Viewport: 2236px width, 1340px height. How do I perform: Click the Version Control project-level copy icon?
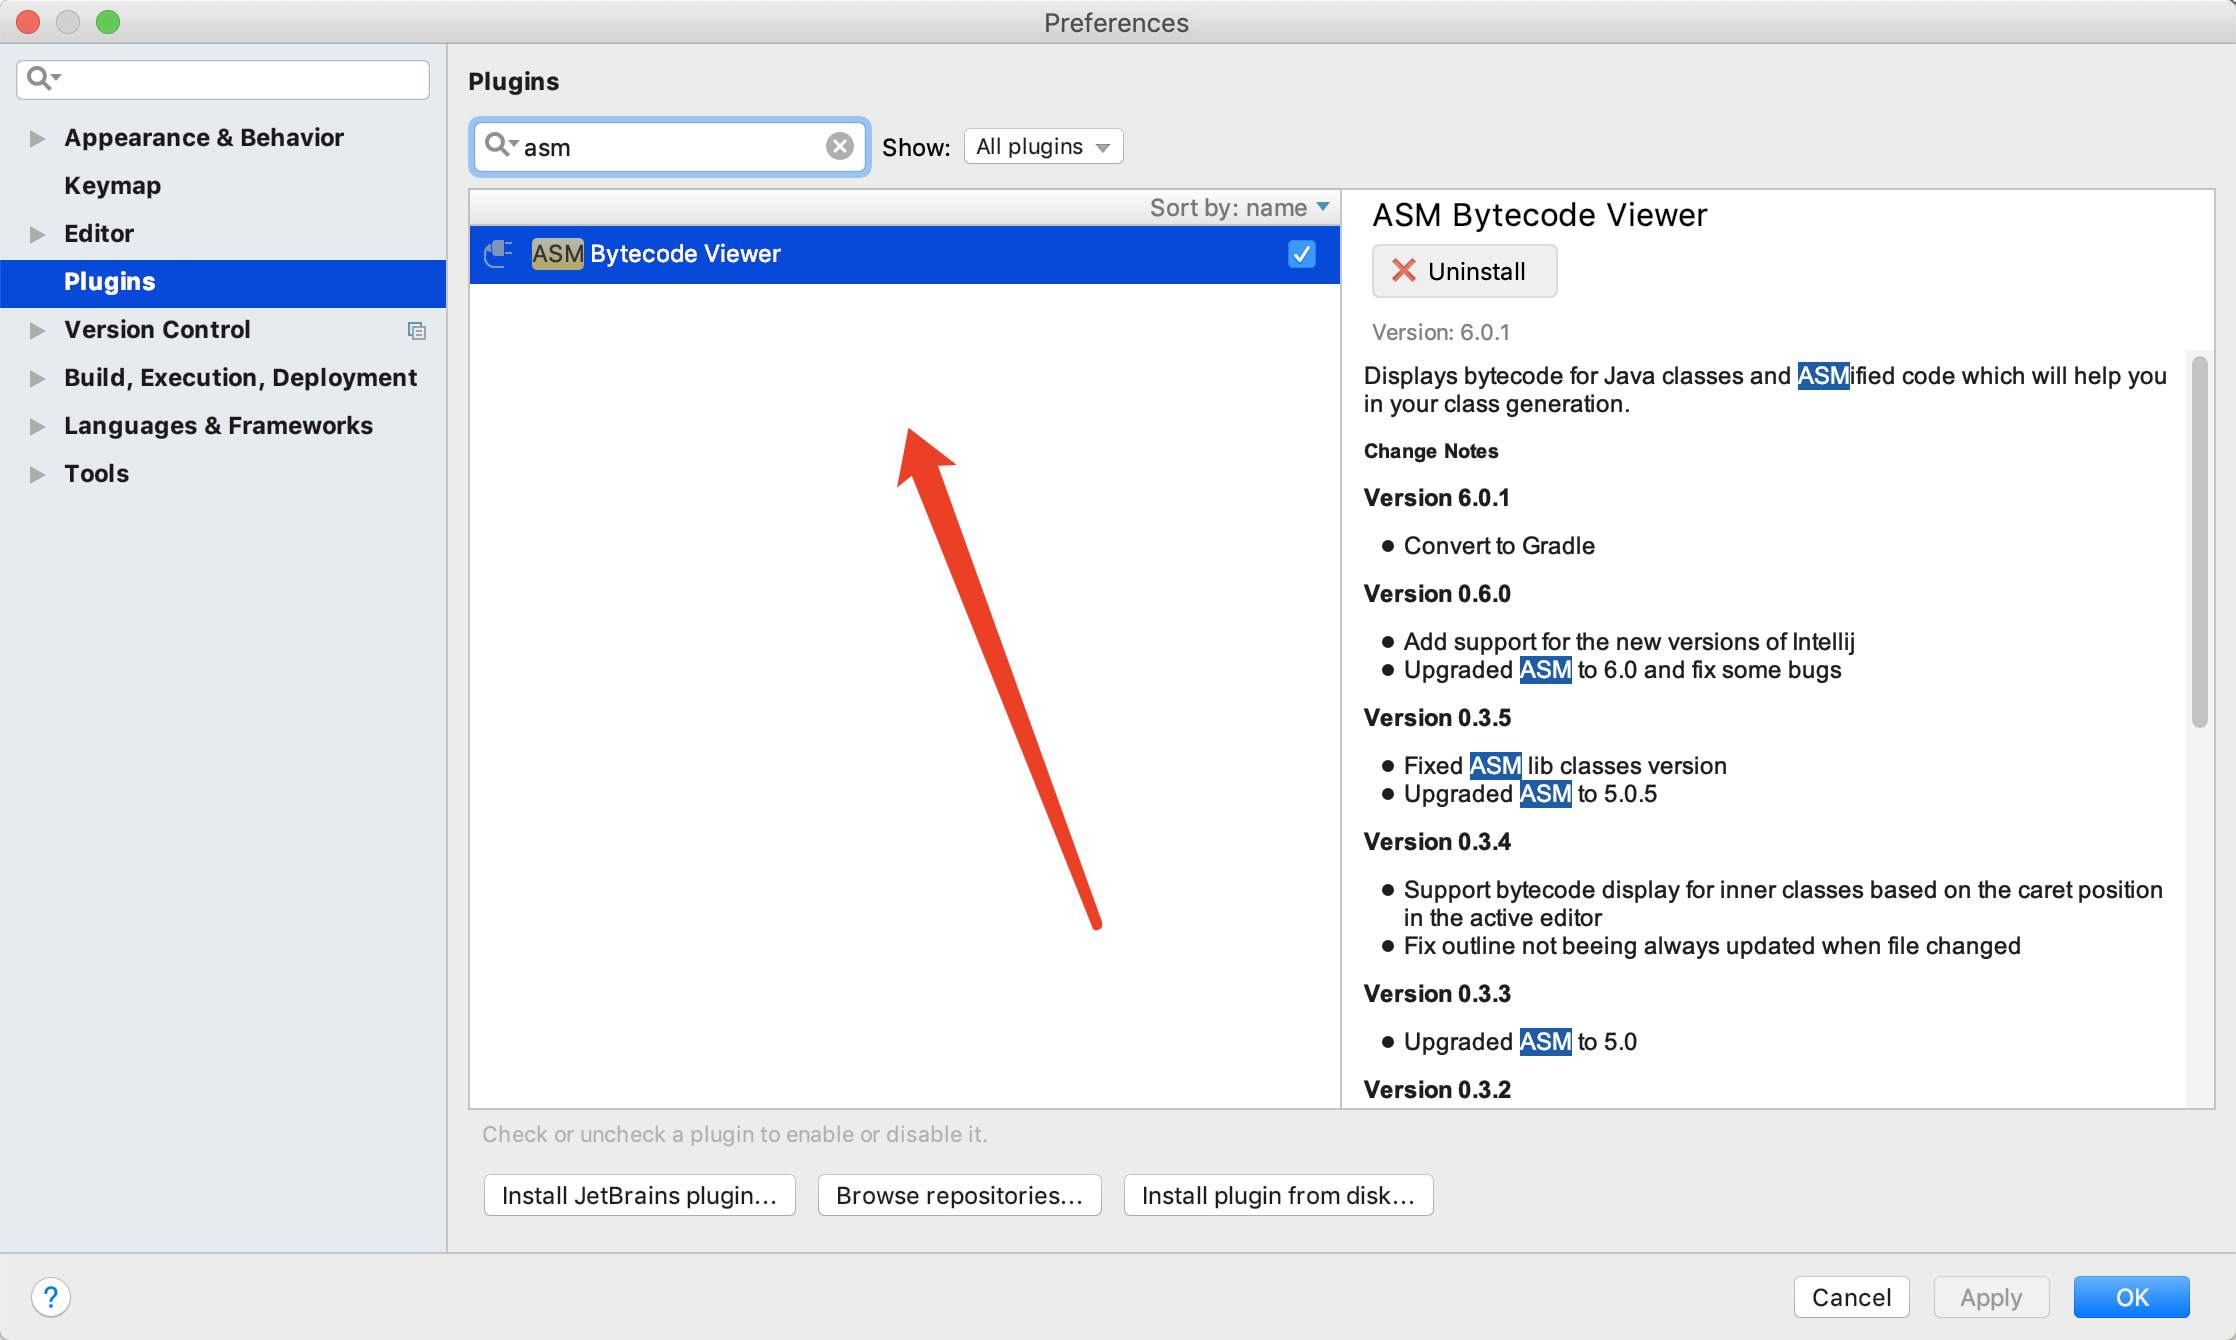click(417, 330)
